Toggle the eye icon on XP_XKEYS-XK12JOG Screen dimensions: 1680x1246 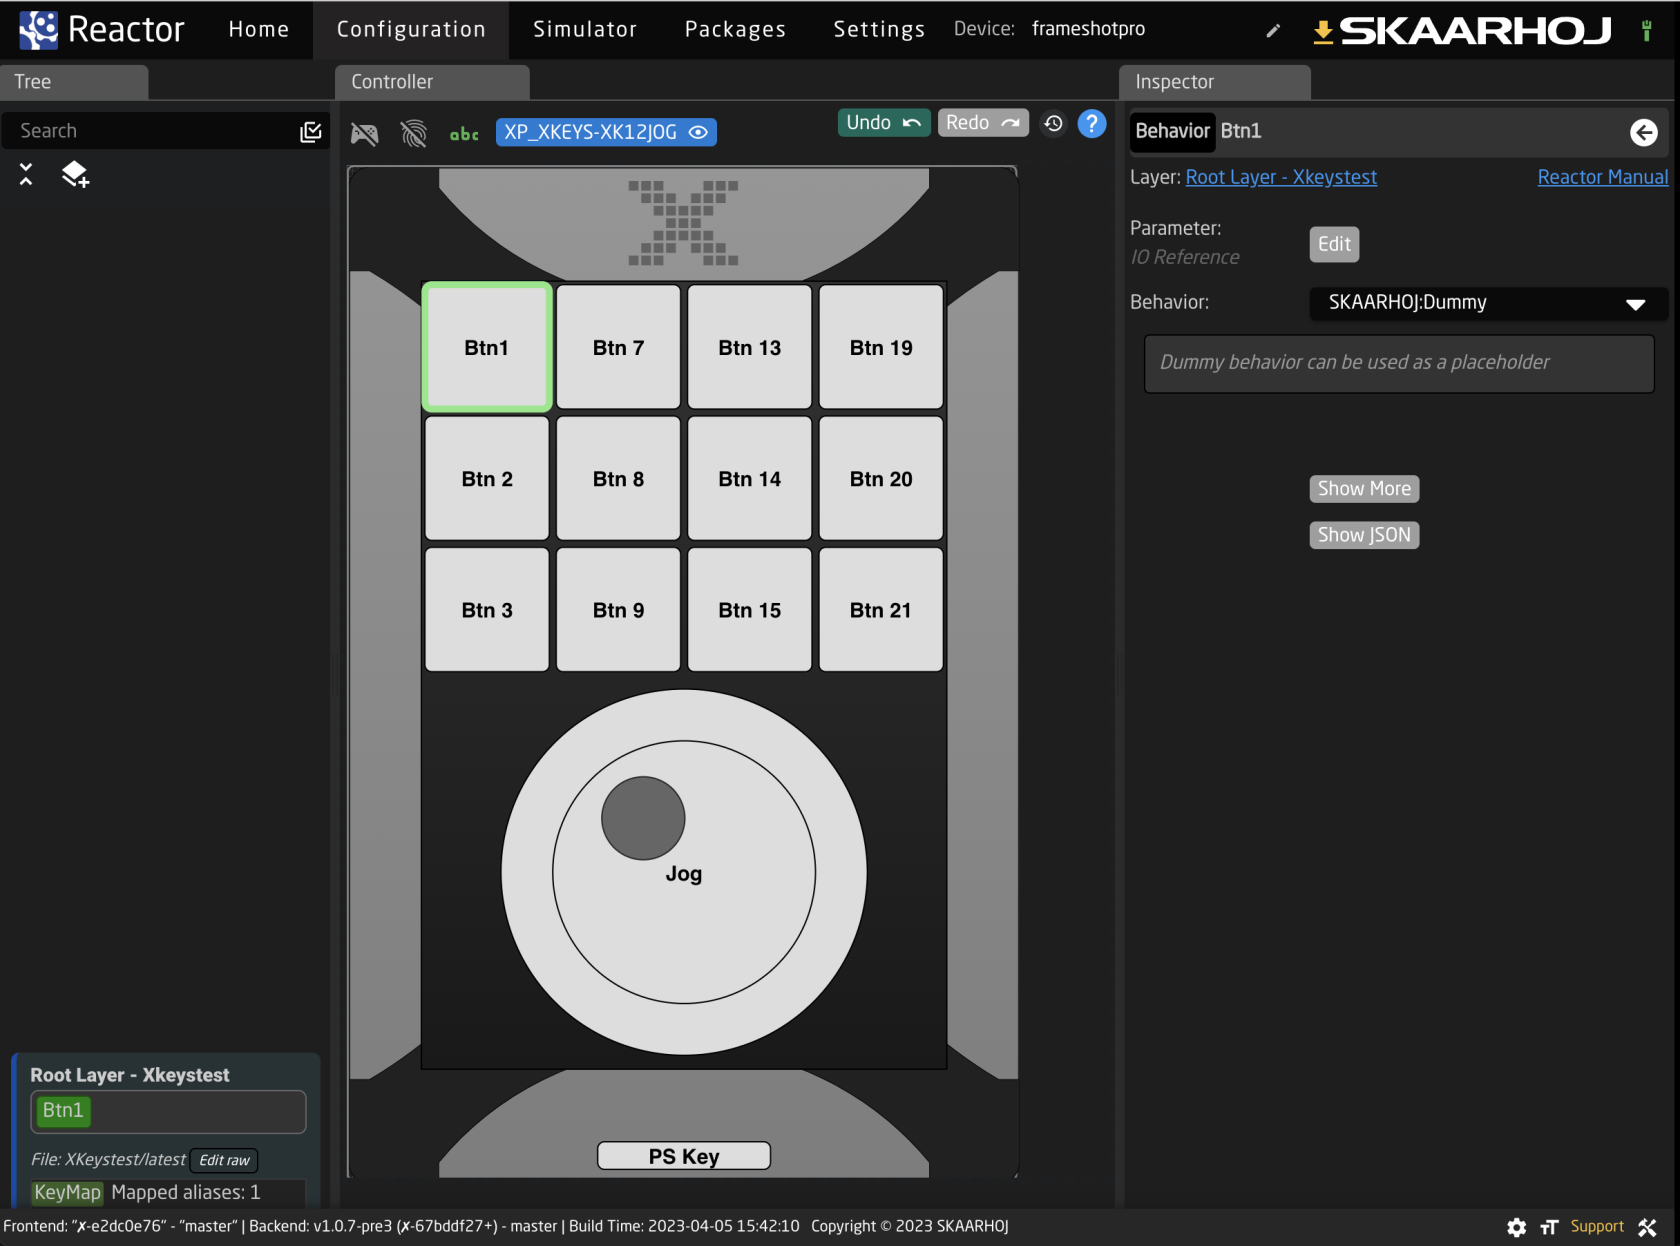click(x=698, y=132)
